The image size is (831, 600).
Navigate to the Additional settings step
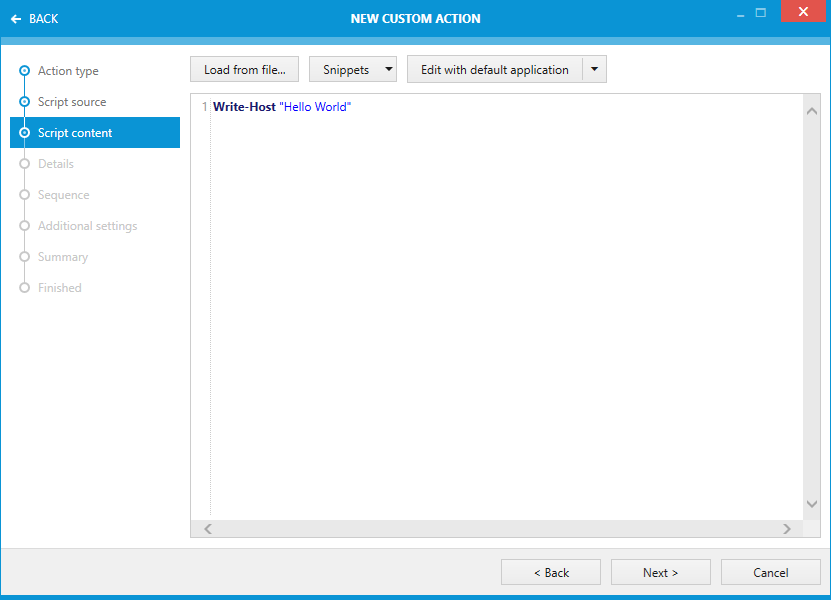click(x=23, y=225)
